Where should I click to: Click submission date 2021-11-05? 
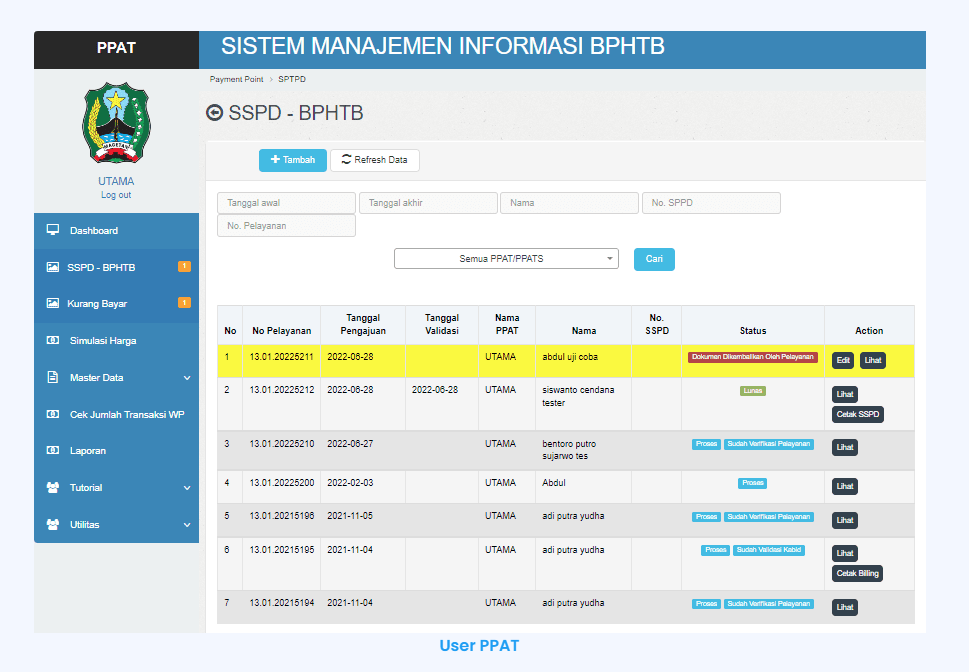[x=350, y=516]
